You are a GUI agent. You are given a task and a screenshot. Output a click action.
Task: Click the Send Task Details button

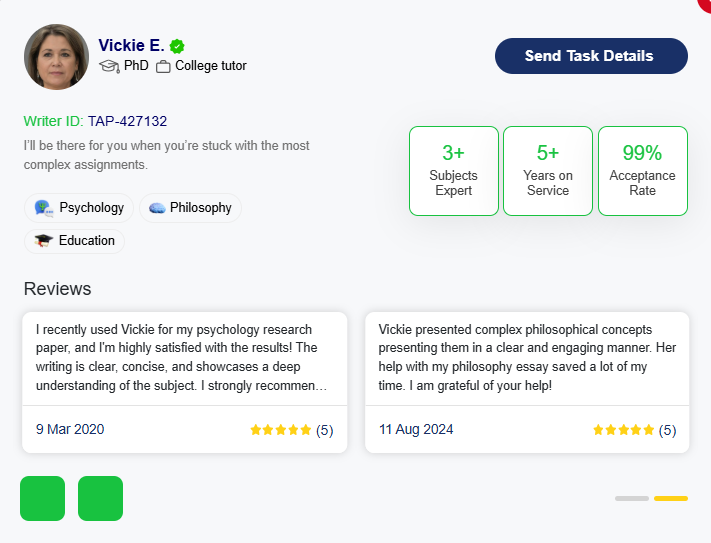[591, 56]
